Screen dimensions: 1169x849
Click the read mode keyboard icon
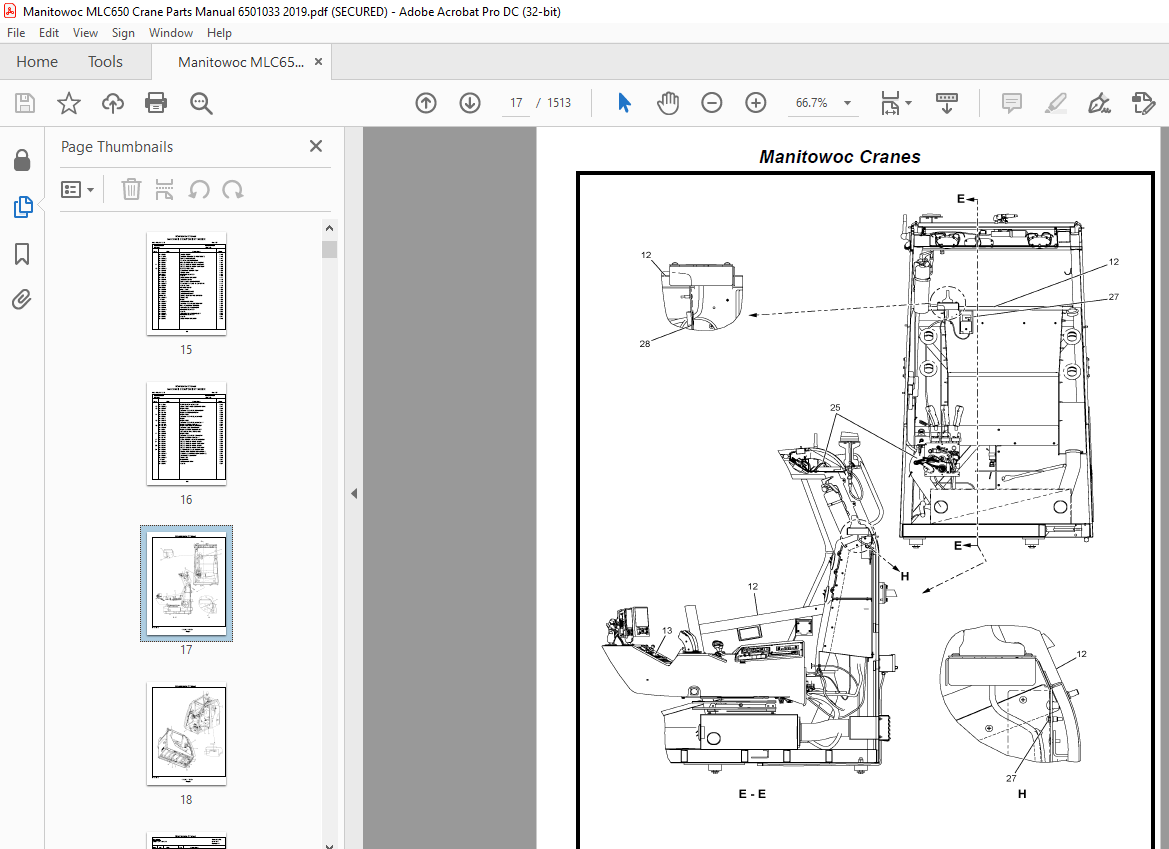[946, 103]
